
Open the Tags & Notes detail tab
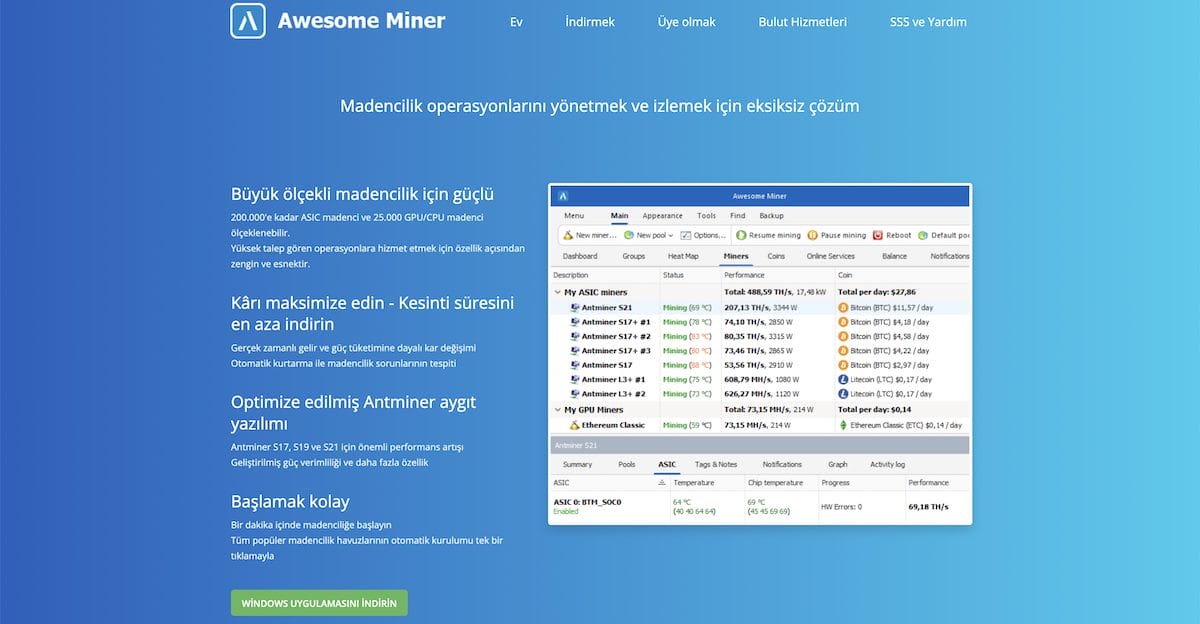(716, 464)
